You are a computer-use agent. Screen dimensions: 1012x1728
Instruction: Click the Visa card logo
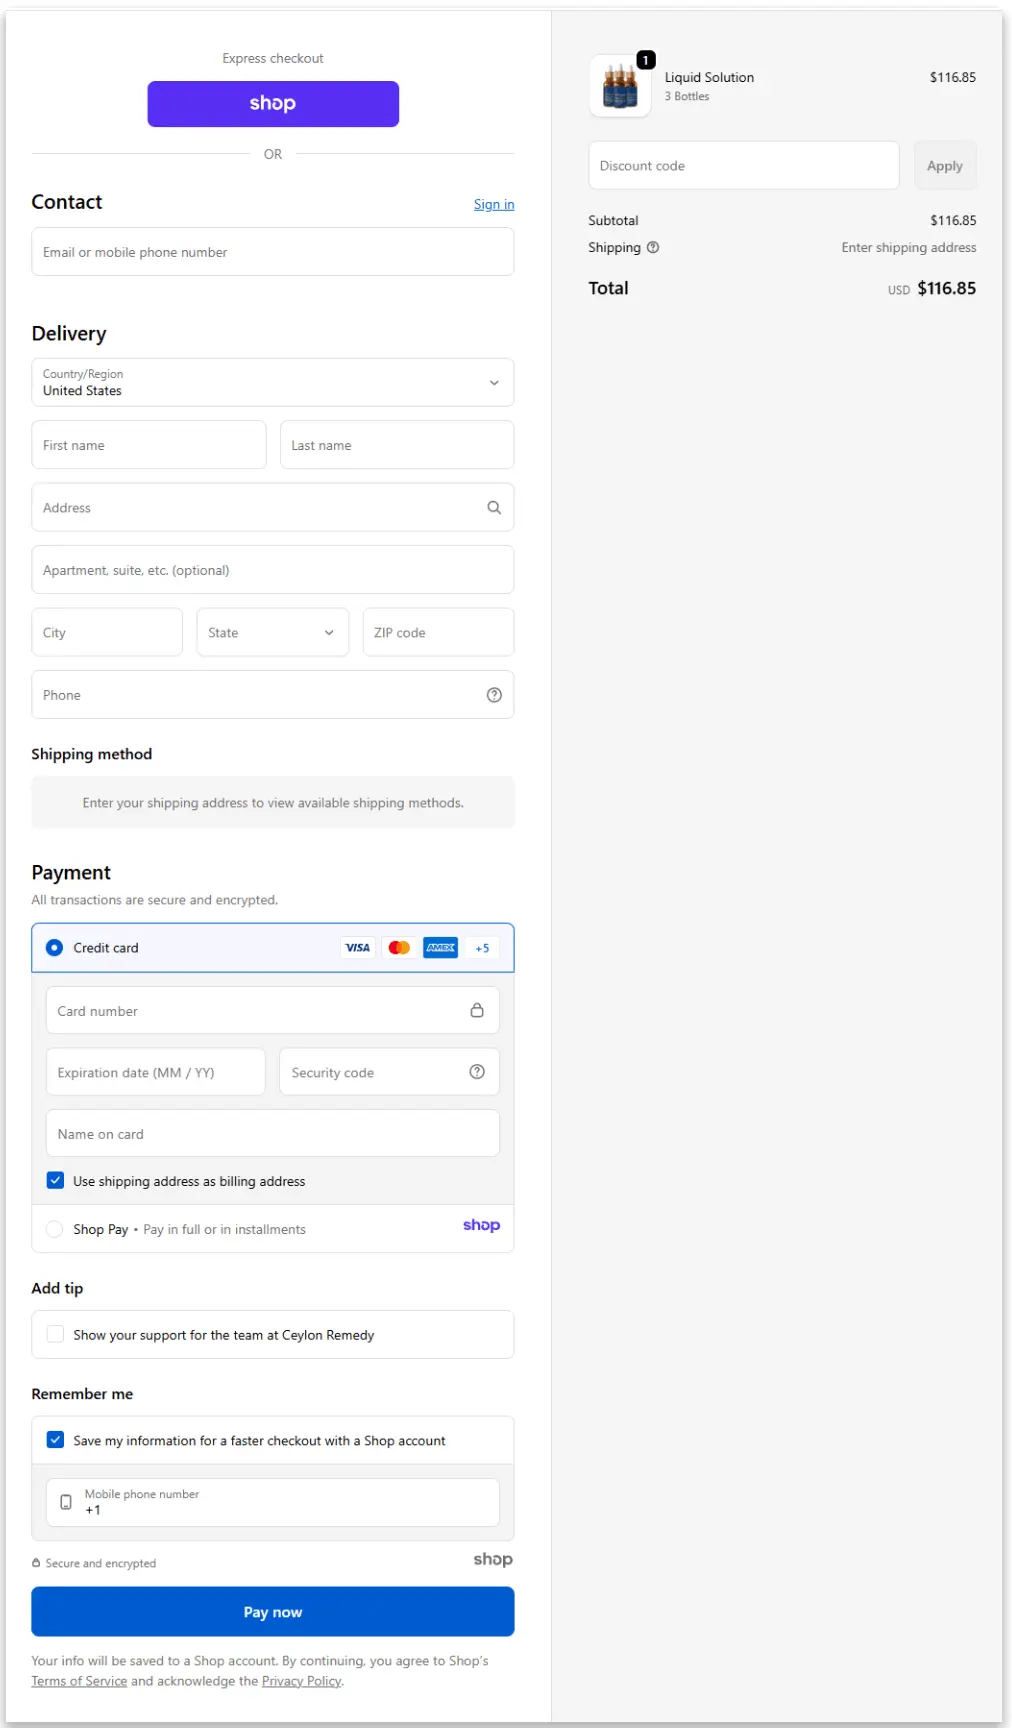point(358,948)
